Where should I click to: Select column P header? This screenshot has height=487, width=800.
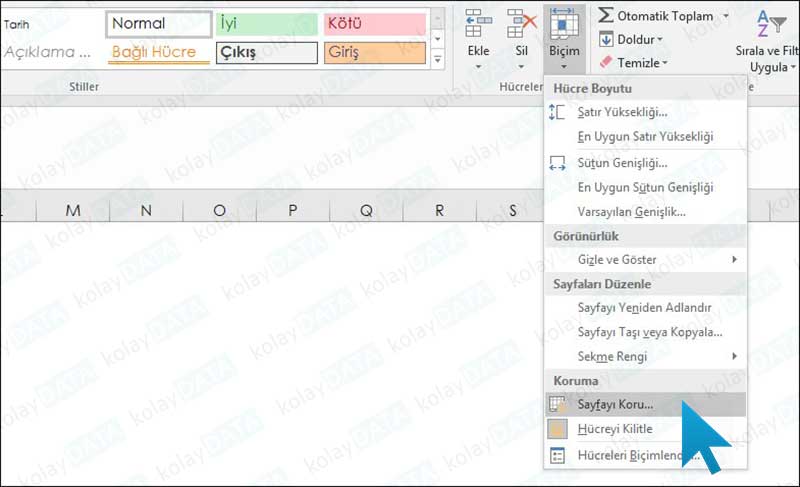tap(293, 210)
